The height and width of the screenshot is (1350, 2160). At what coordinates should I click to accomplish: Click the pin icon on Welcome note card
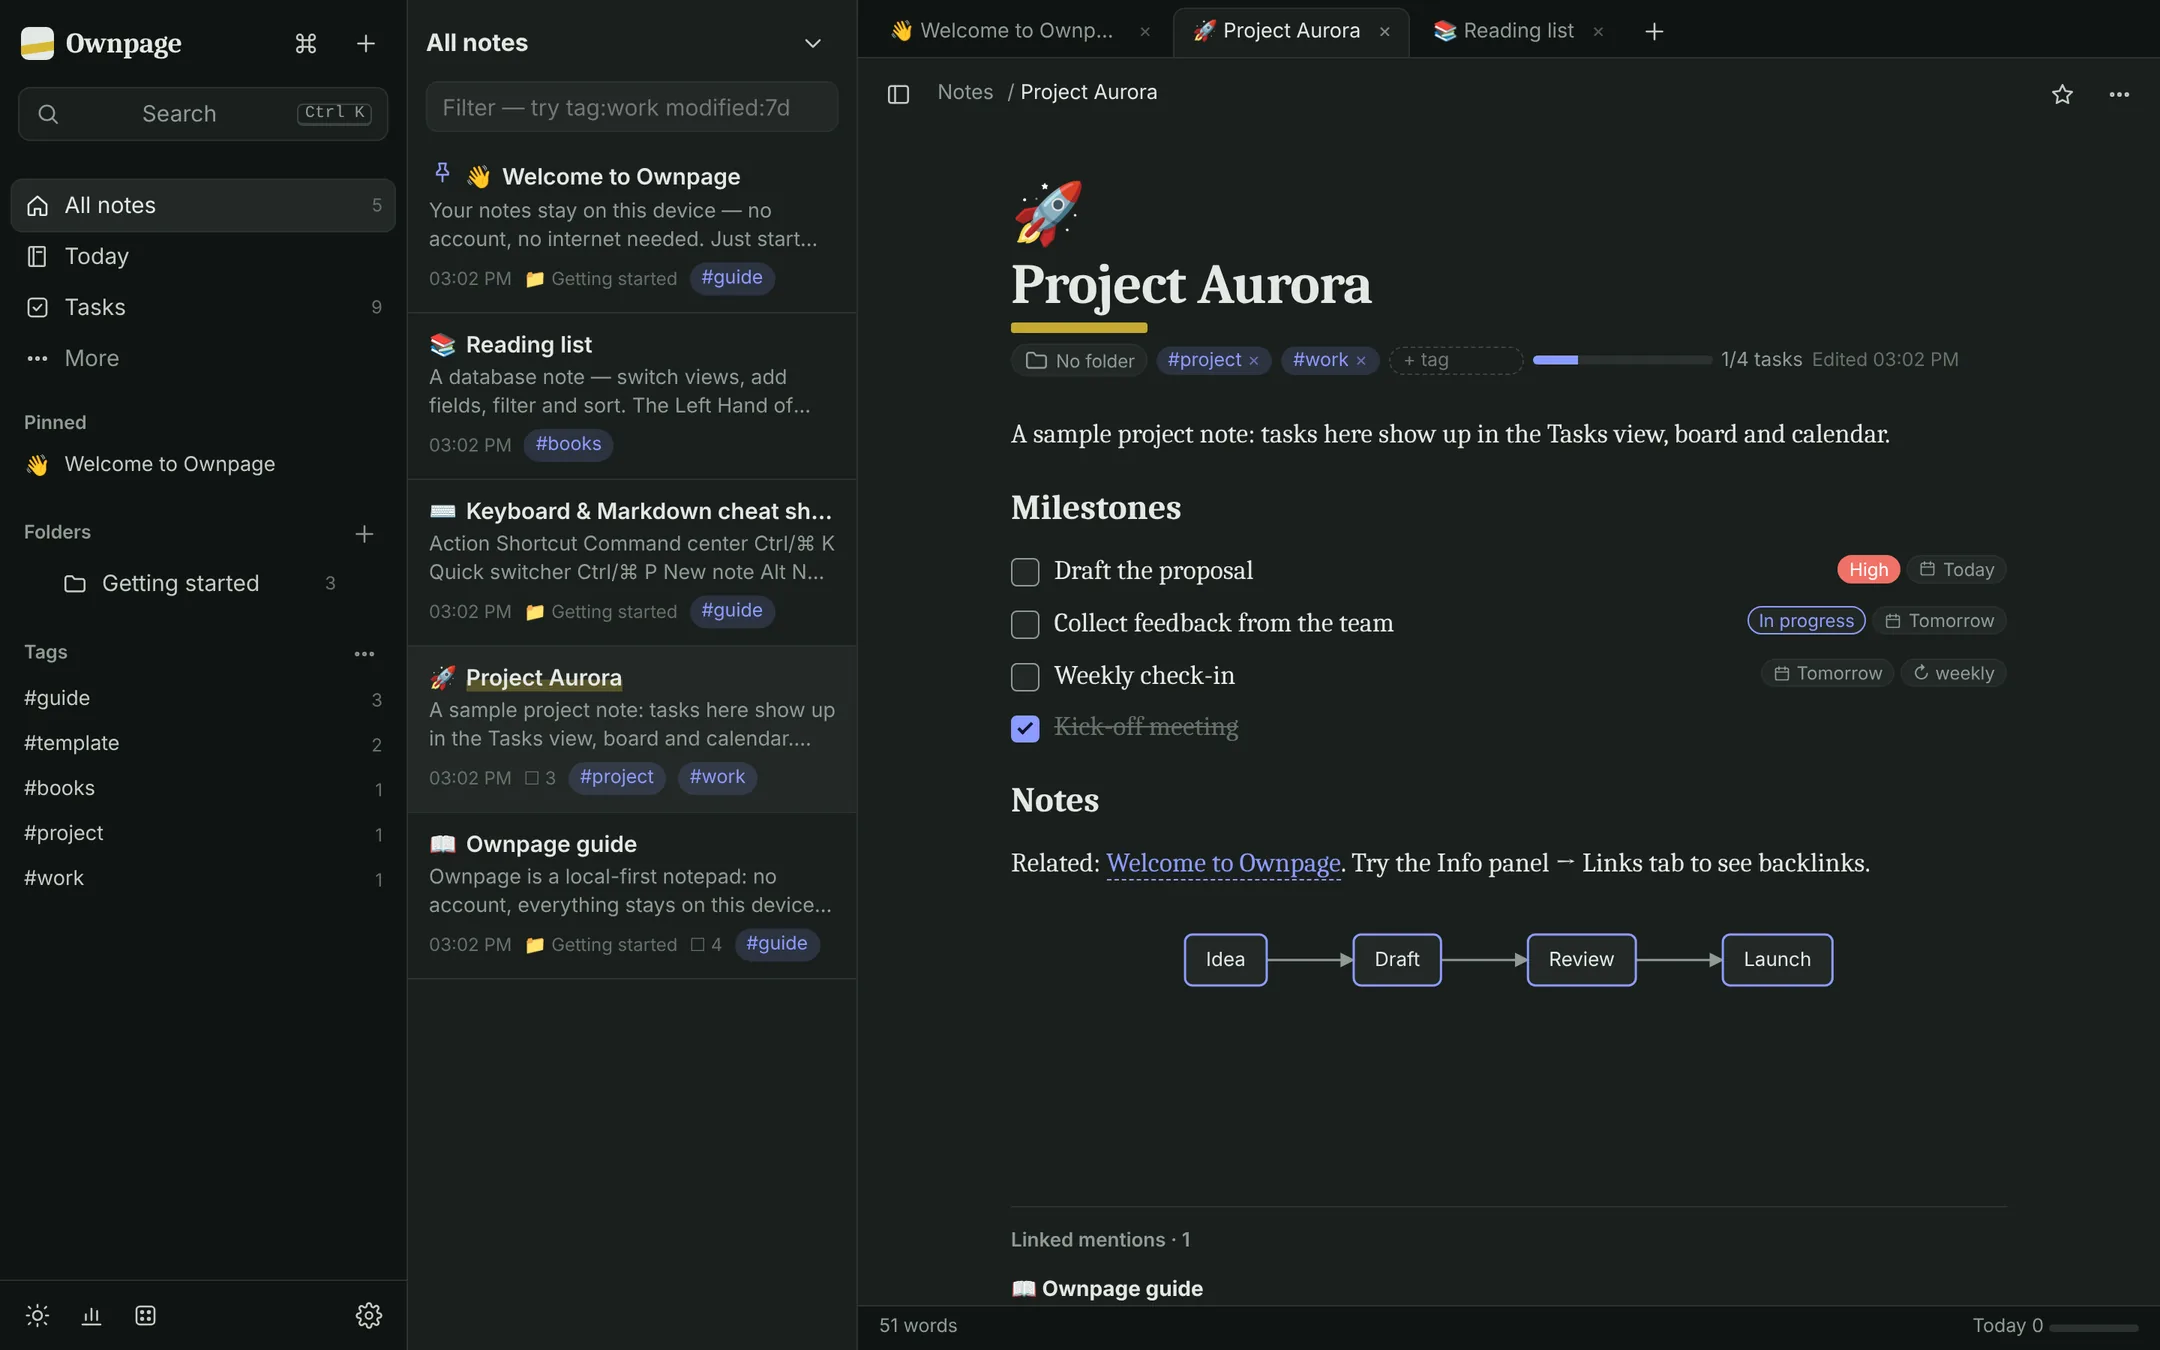coord(442,172)
